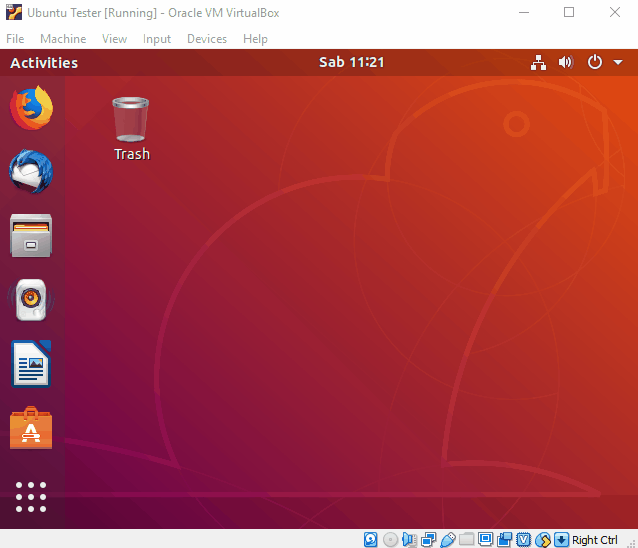Screen dimensions: 638x548
Task: Open the Files manager dock icon
Action: point(31,236)
